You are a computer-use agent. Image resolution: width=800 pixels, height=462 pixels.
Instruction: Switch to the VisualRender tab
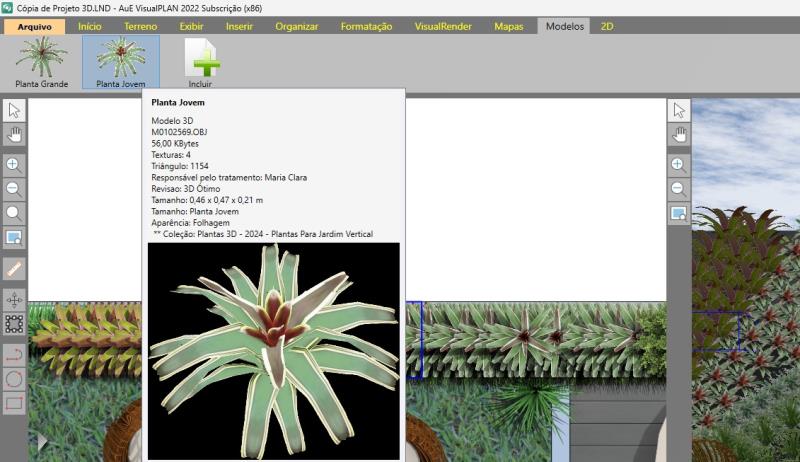(x=443, y=27)
